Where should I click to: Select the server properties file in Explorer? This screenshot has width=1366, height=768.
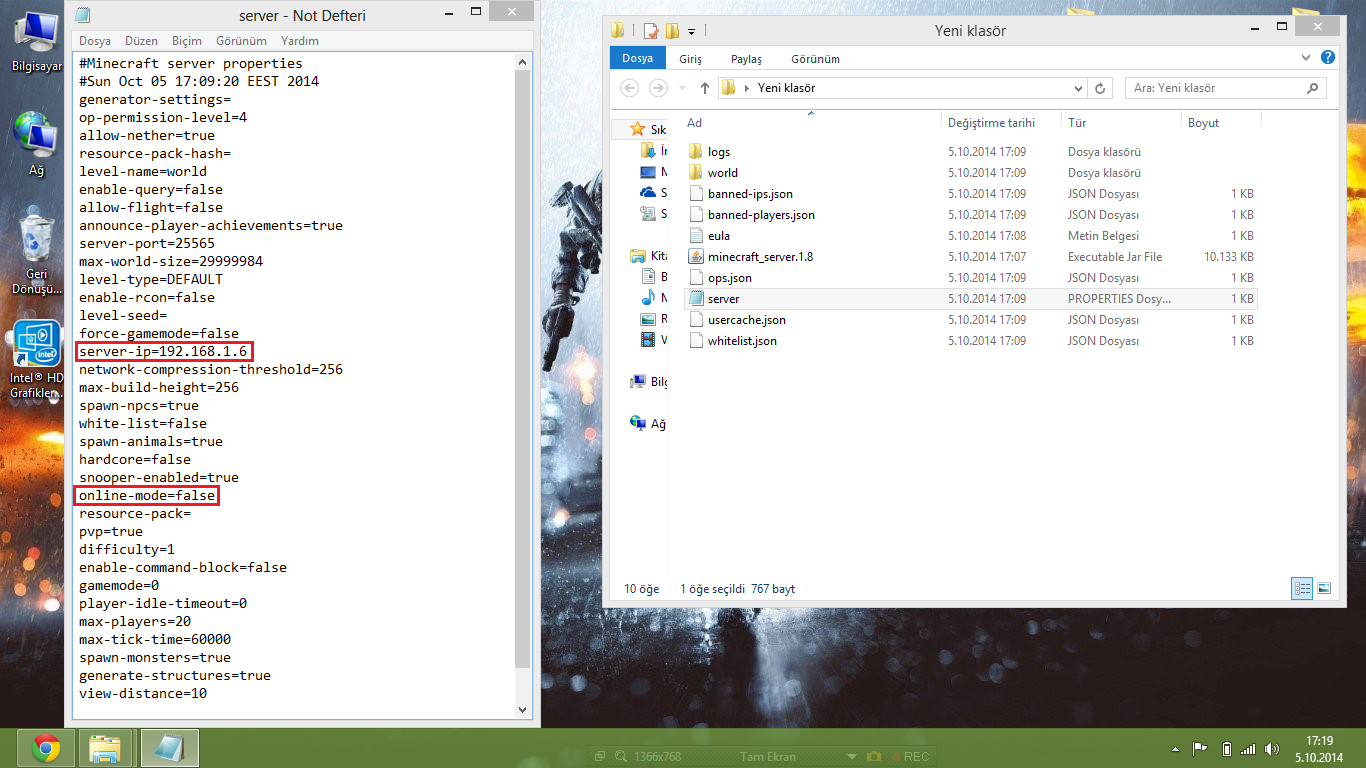[x=971, y=299]
